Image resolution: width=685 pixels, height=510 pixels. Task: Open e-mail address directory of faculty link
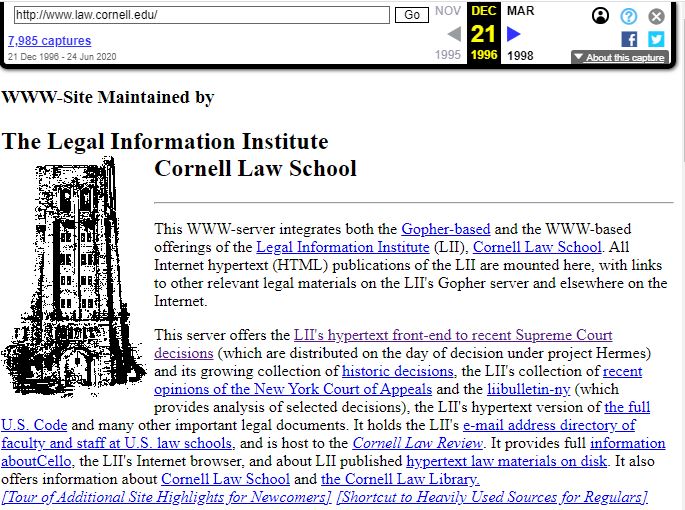tap(549, 425)
